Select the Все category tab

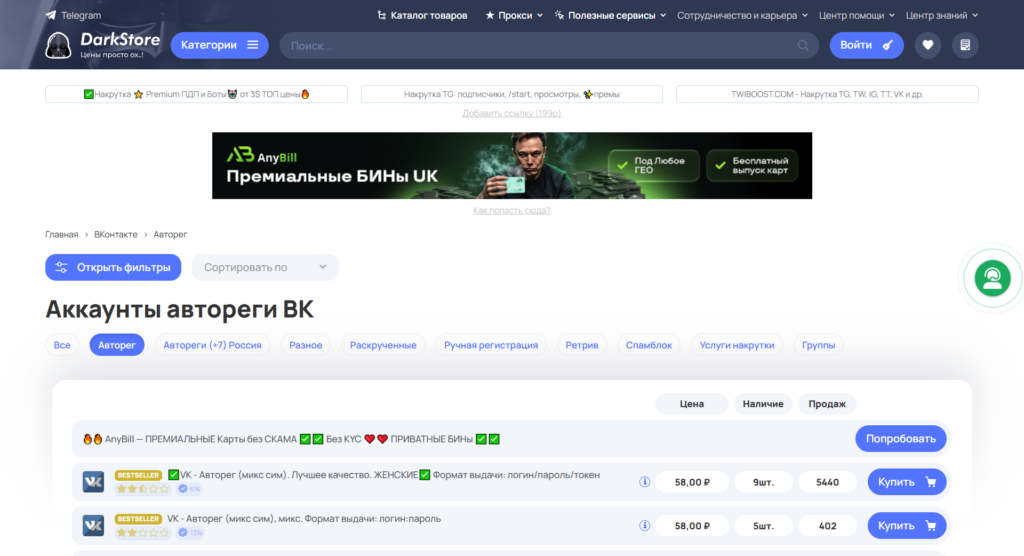tap(62, 345)
